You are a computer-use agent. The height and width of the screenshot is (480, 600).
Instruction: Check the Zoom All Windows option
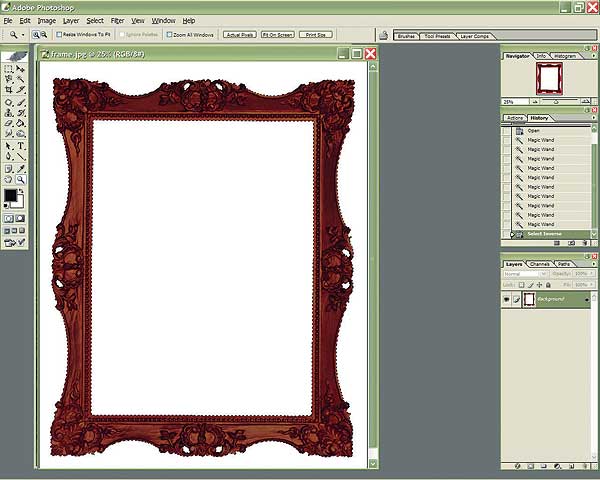(x=170, y=34)
